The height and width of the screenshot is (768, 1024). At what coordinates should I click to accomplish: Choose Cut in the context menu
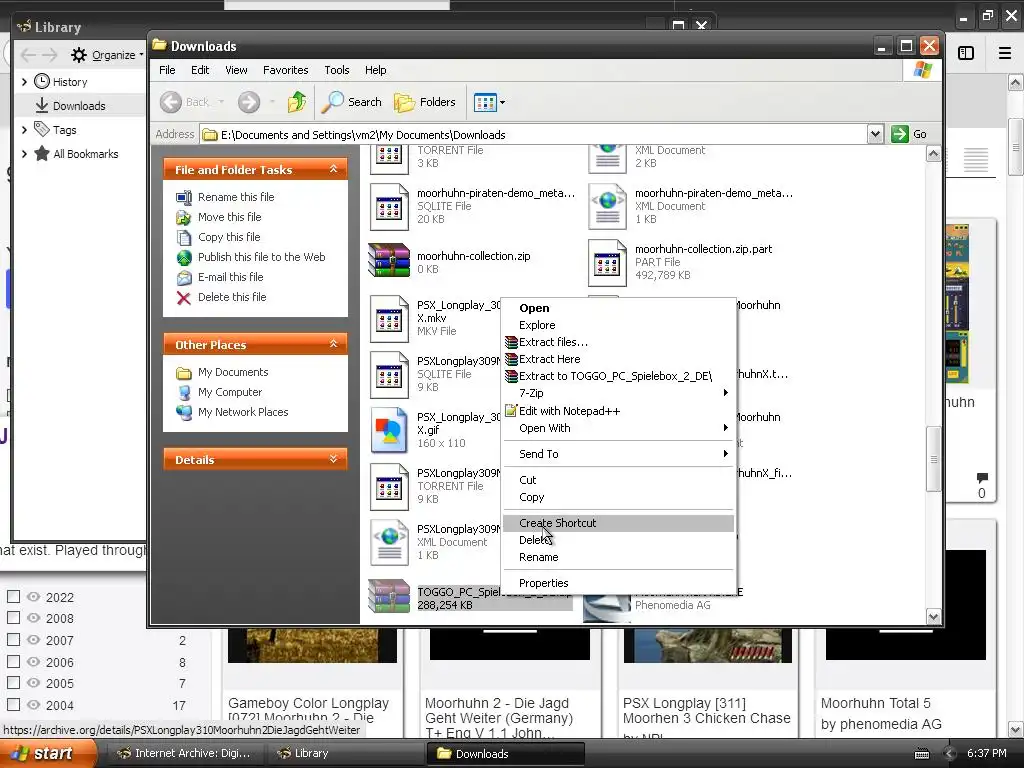pos(618,480)
